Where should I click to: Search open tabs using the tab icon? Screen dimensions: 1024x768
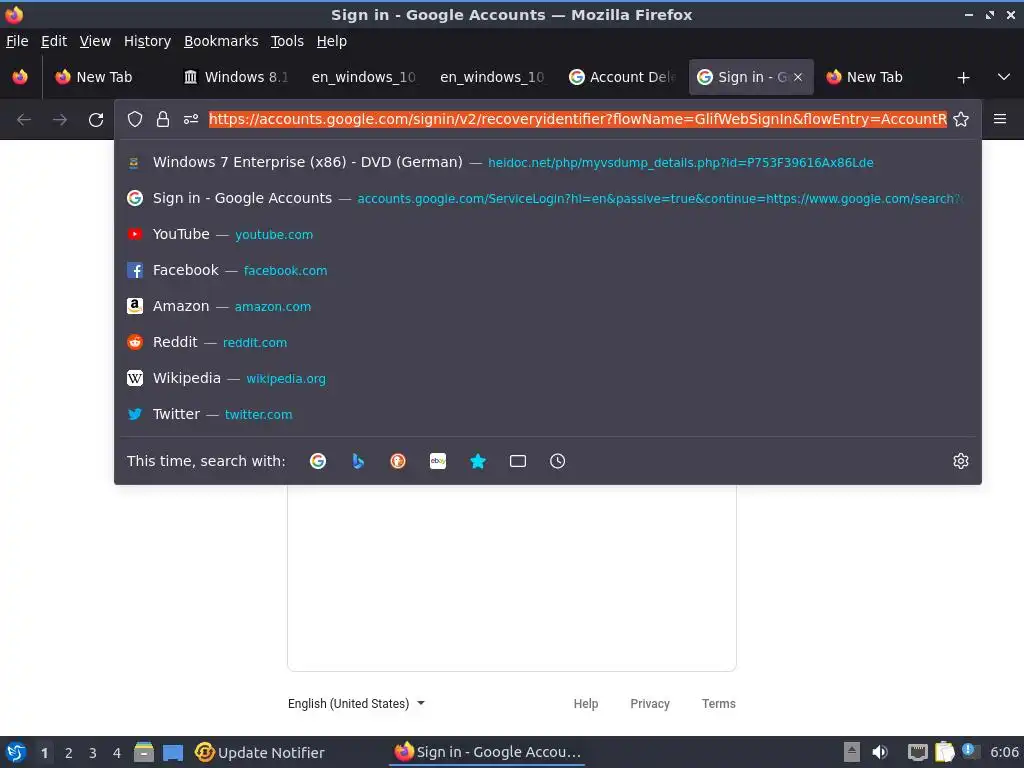tap(518, 461)
